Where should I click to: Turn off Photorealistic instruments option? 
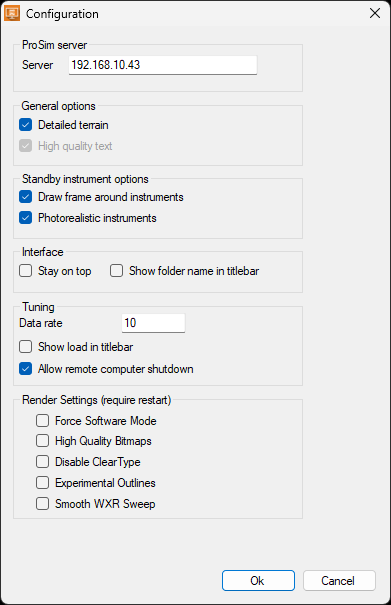click(x=25, y=218)
